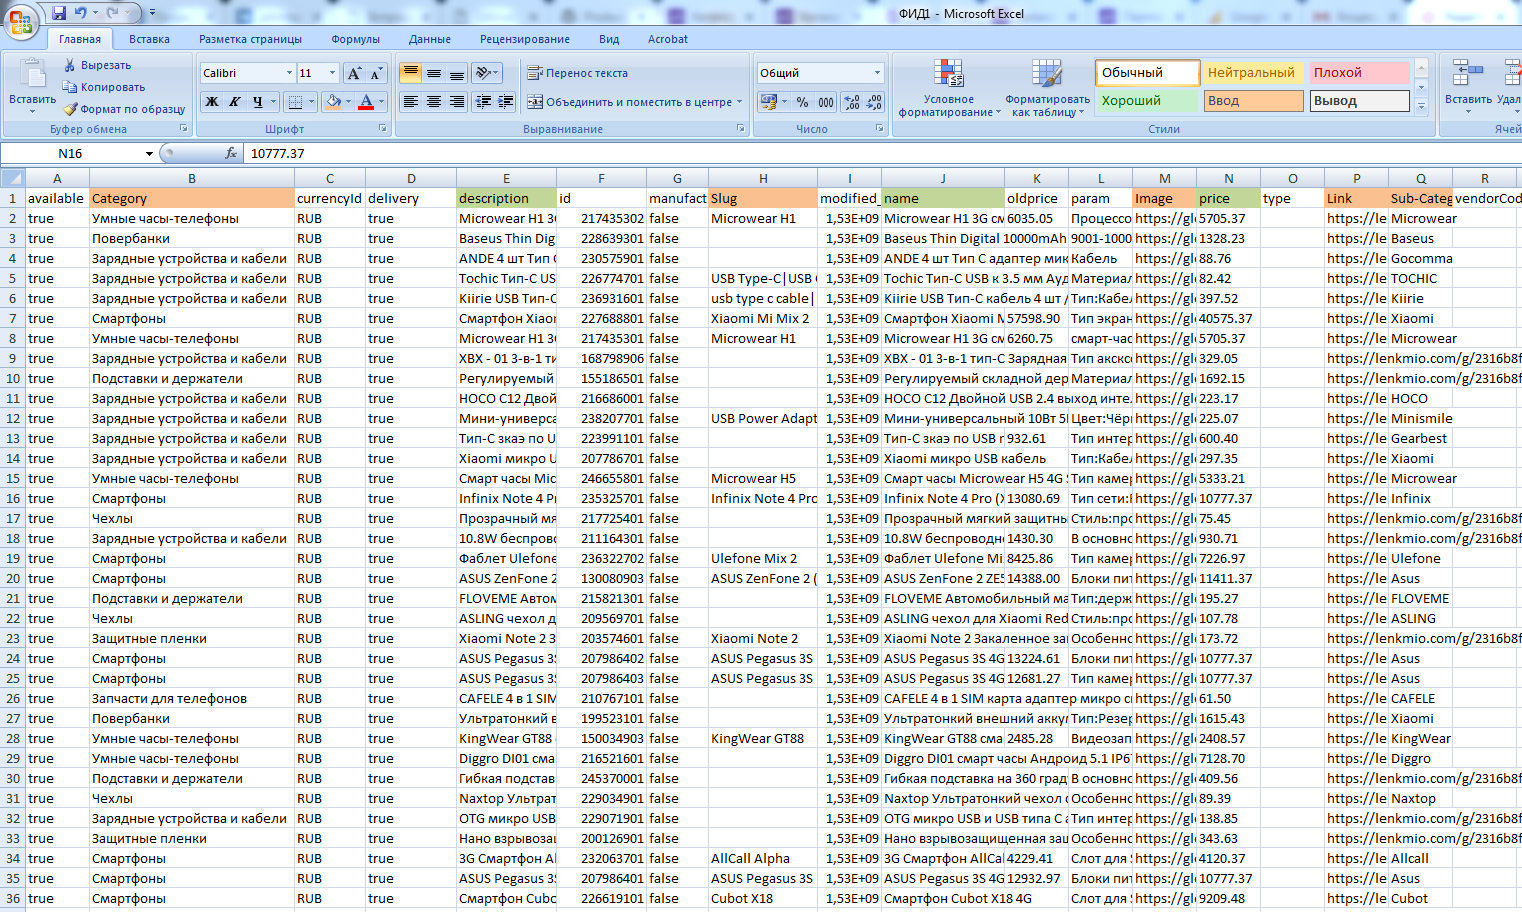This screenshot has height=912, width=1522.
Task: Cut selection with Вырезать
Action: pyautogui.click(x=98, y=65)
